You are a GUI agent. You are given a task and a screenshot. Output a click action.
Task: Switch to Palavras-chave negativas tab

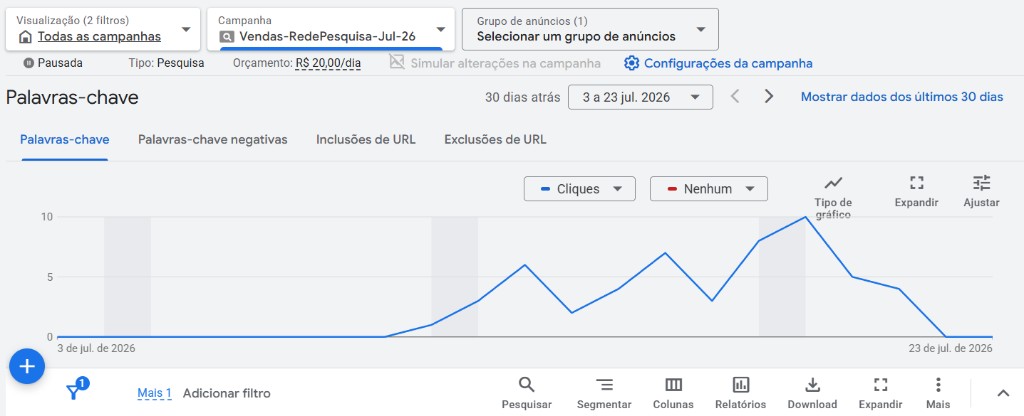(x=213, y=140)
